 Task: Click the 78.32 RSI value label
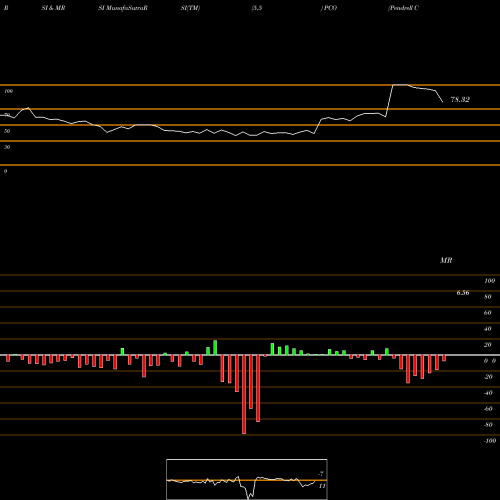460,99
